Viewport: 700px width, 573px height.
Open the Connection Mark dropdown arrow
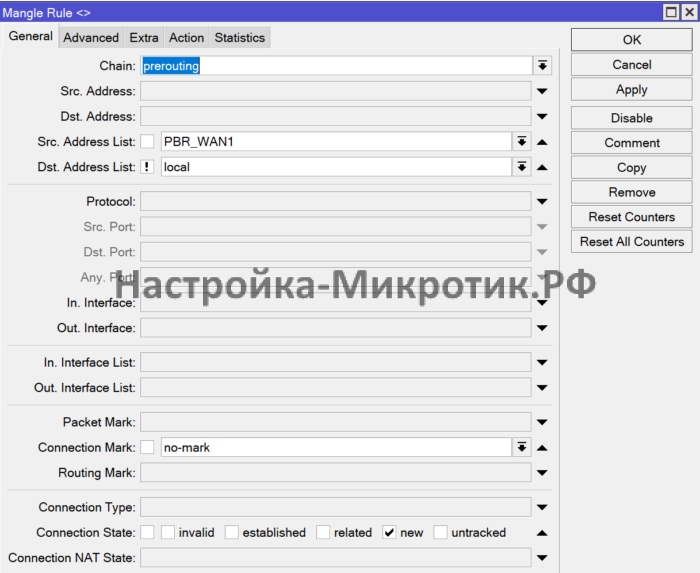(521, 448)
